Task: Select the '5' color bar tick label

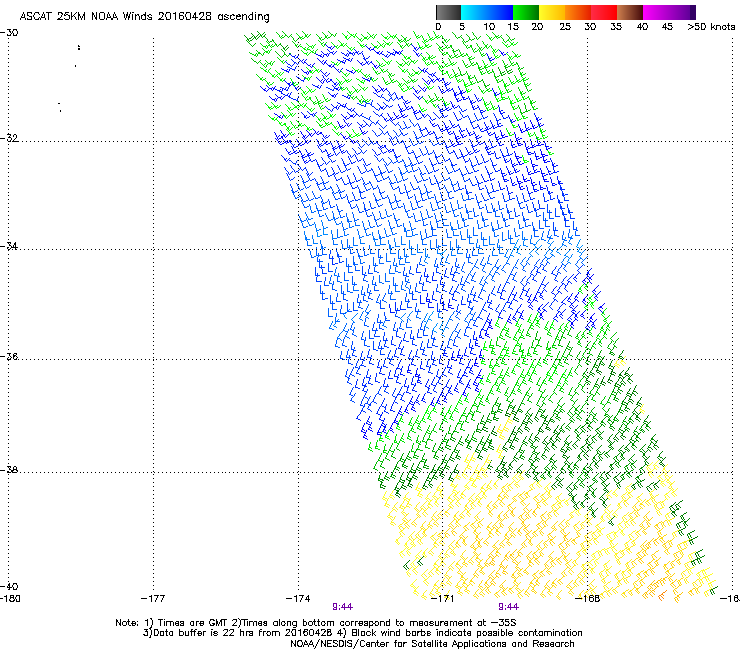Action: [x=462, y=27]
